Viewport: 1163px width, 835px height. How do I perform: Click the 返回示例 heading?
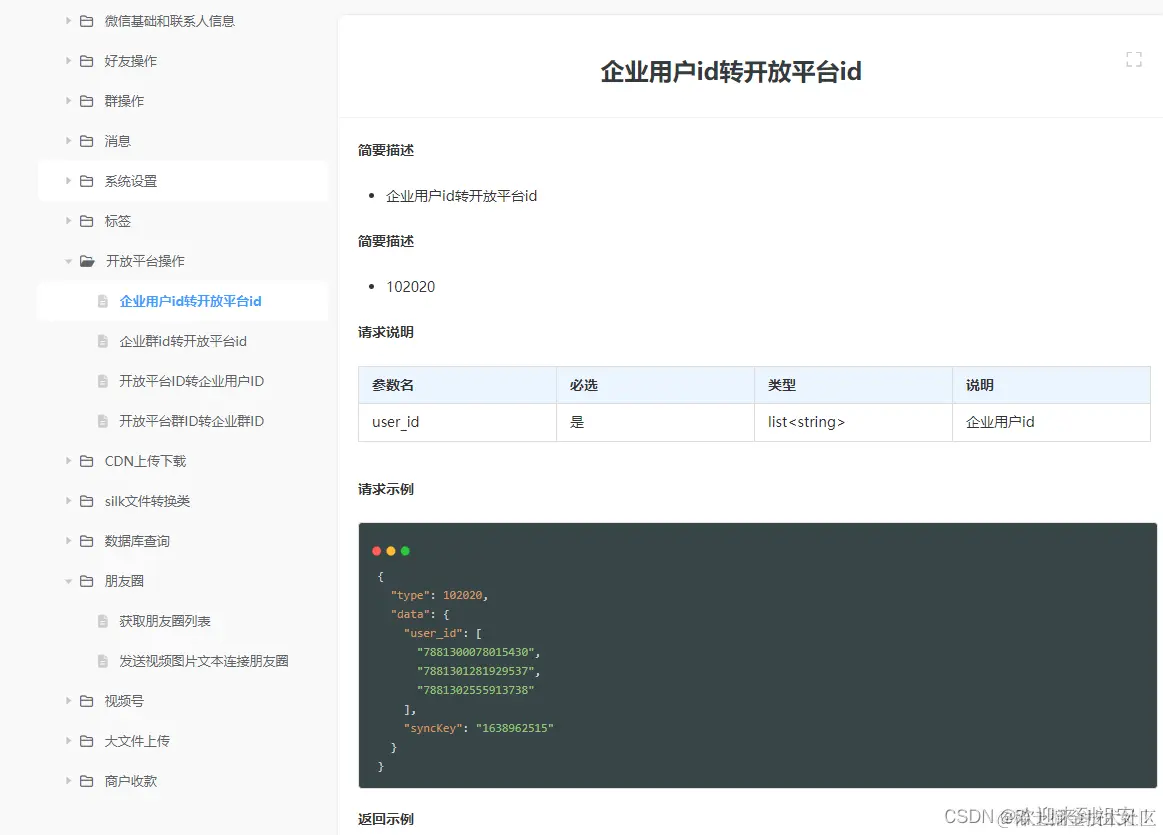click(386, 819)
